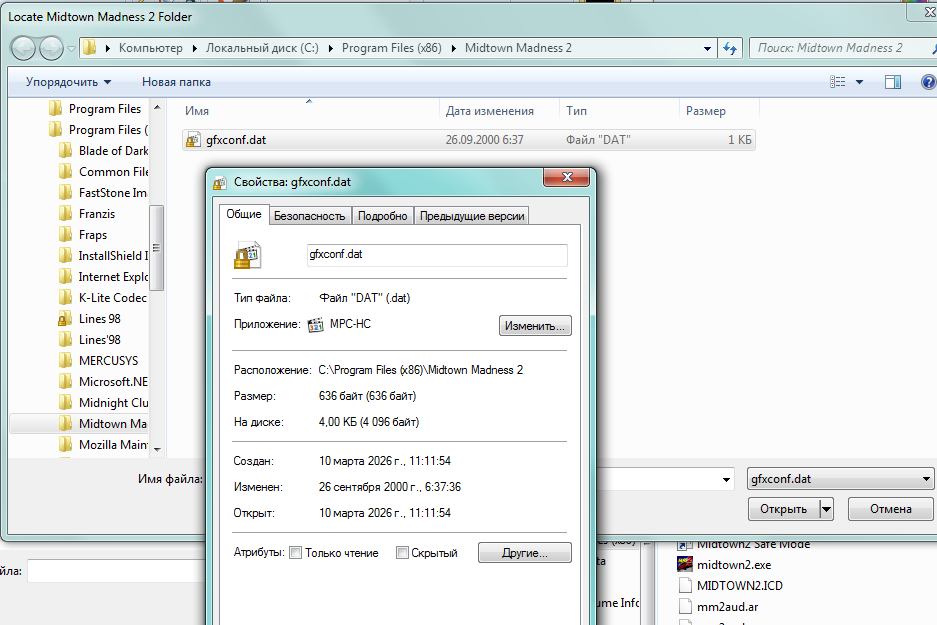Select the Mozilla Main folder in tree

113,445
